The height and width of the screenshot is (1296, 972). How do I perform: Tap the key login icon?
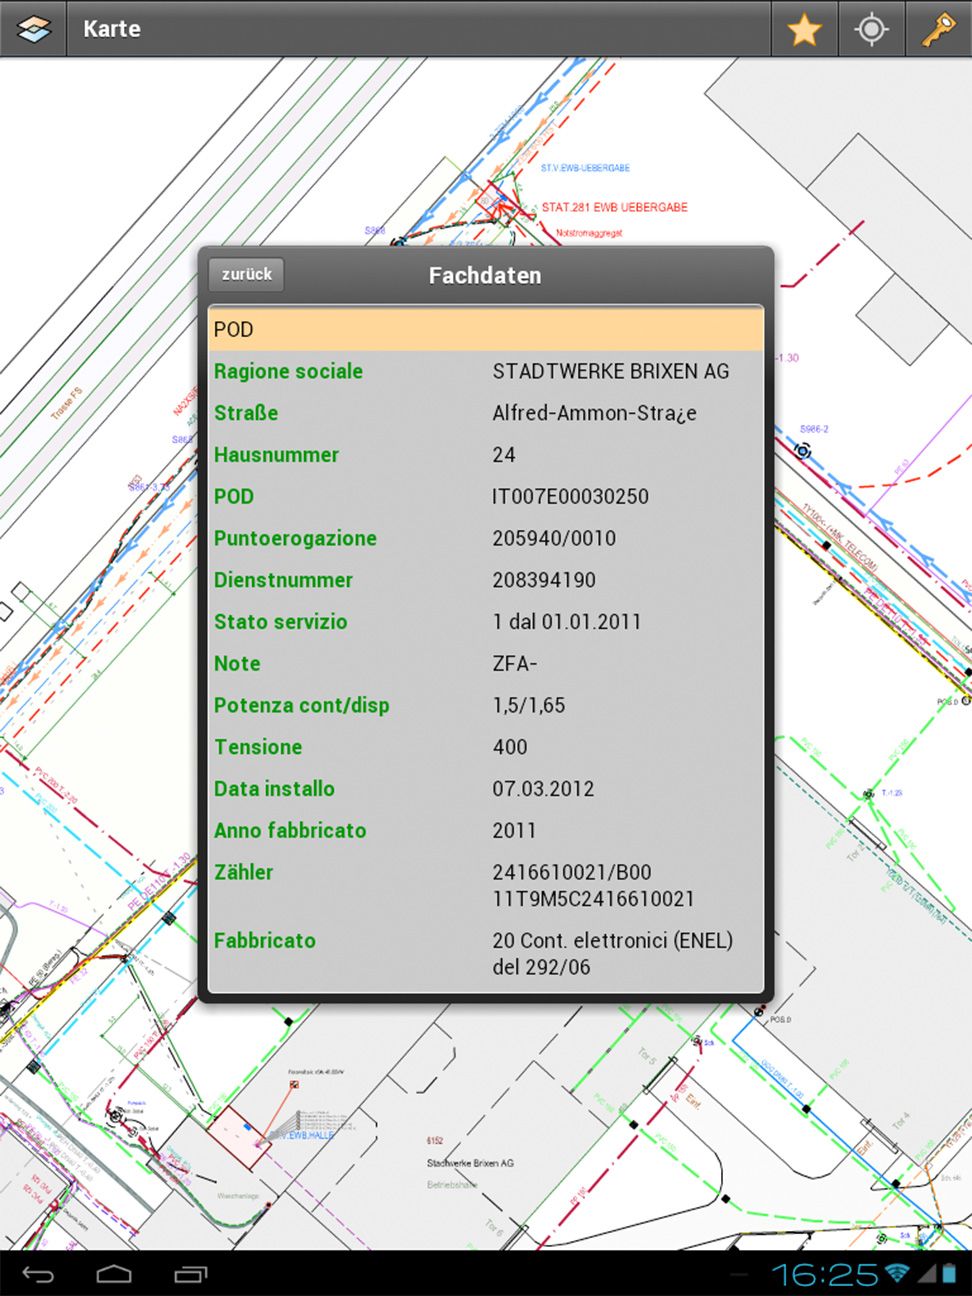[x=938, y=30]
